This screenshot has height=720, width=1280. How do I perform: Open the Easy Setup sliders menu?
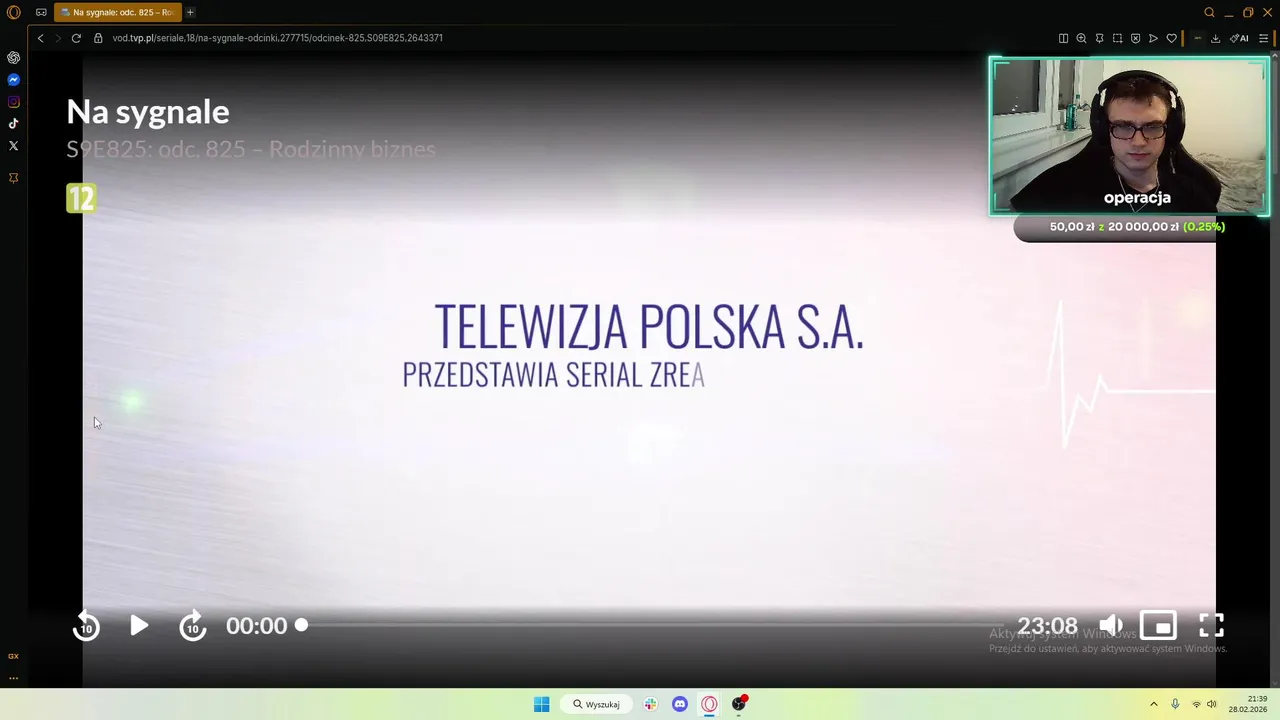click(1263, 38)
